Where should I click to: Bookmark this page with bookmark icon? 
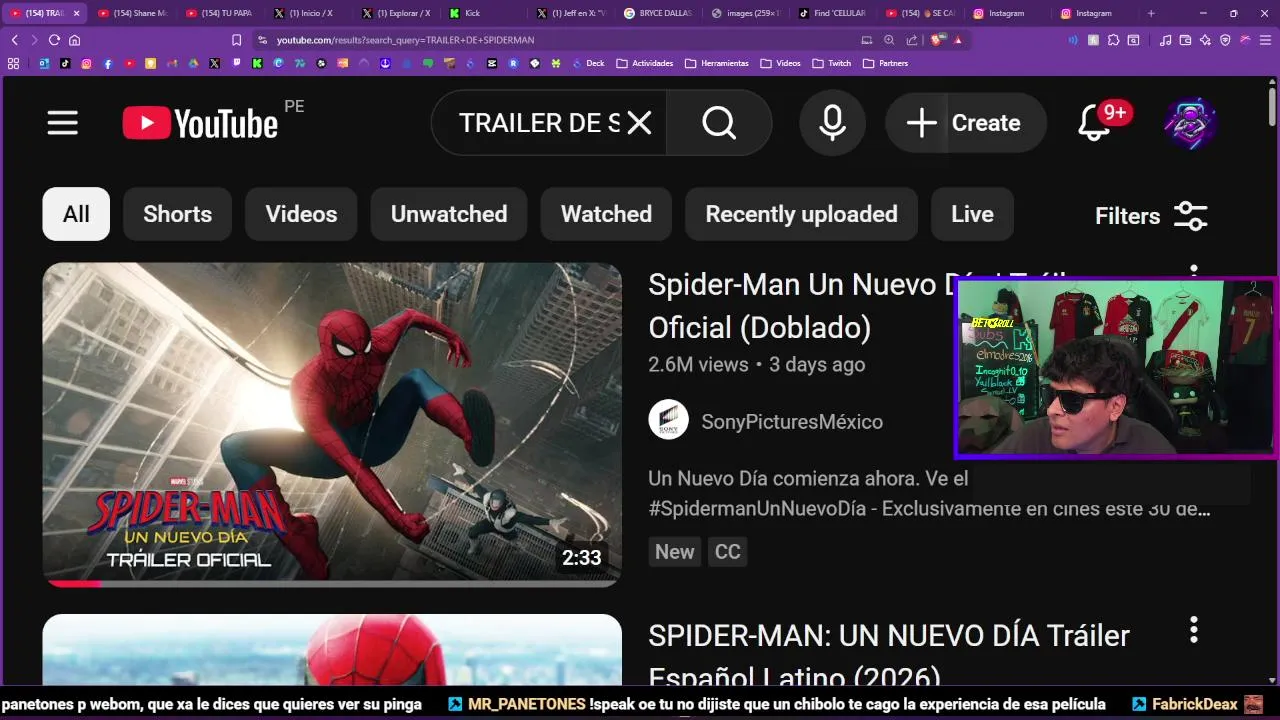pyautogui.click(x=236, y=40)
